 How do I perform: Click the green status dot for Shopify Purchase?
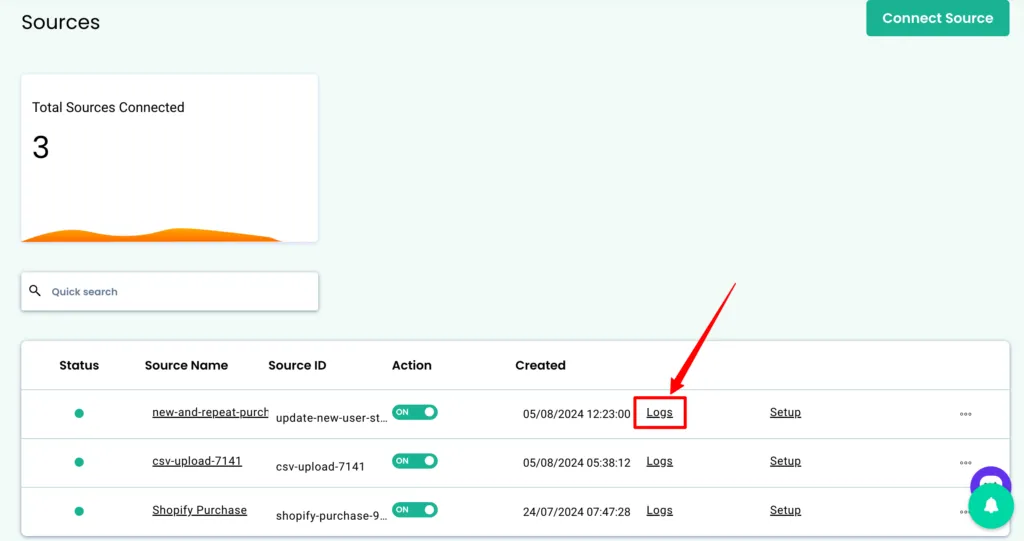[79, 512]
